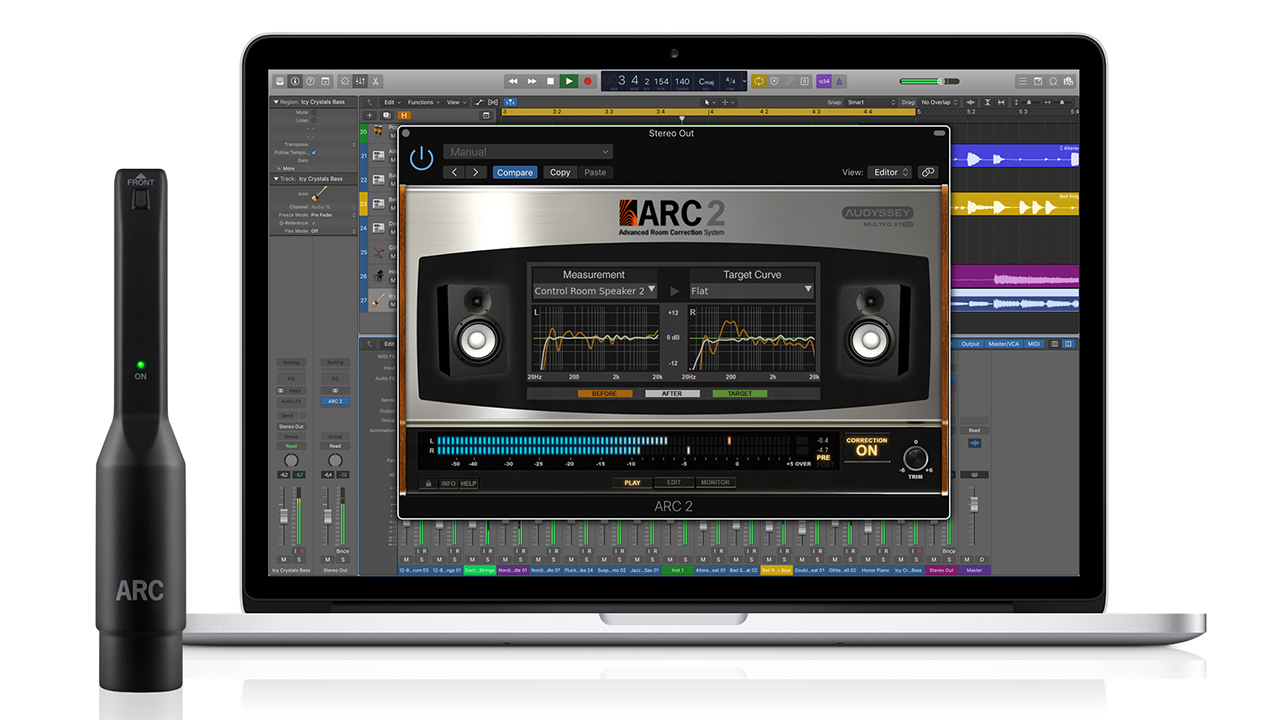
Task: Open the View dropdown set to Editor
Action: point(889,172)
